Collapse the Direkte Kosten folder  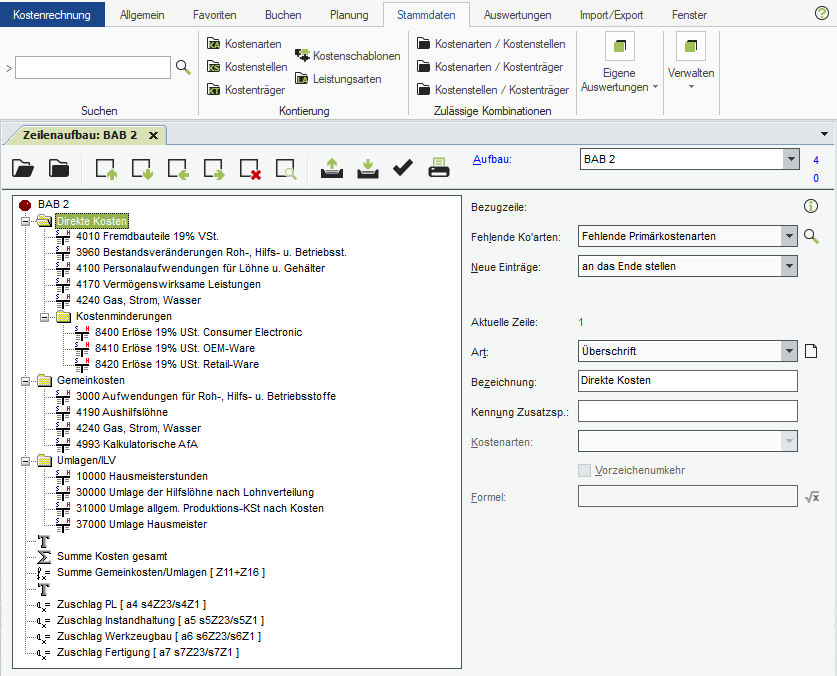[25, 221]
